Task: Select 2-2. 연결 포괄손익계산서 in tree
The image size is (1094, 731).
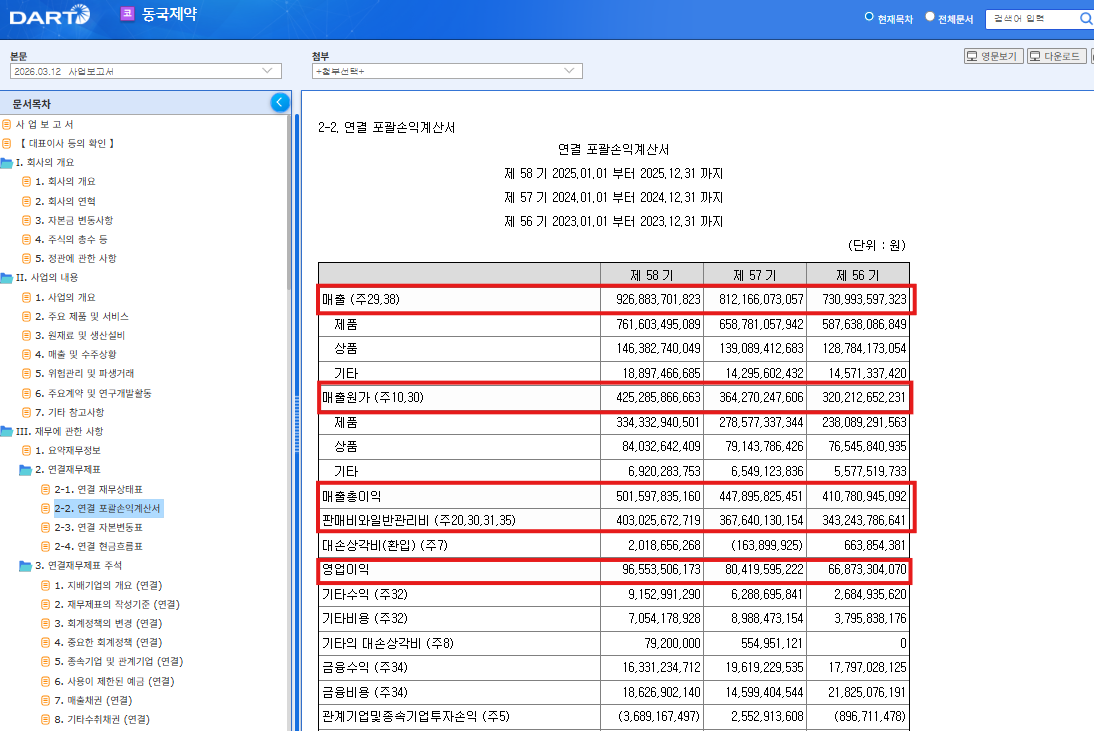Action: pos(107,508)
